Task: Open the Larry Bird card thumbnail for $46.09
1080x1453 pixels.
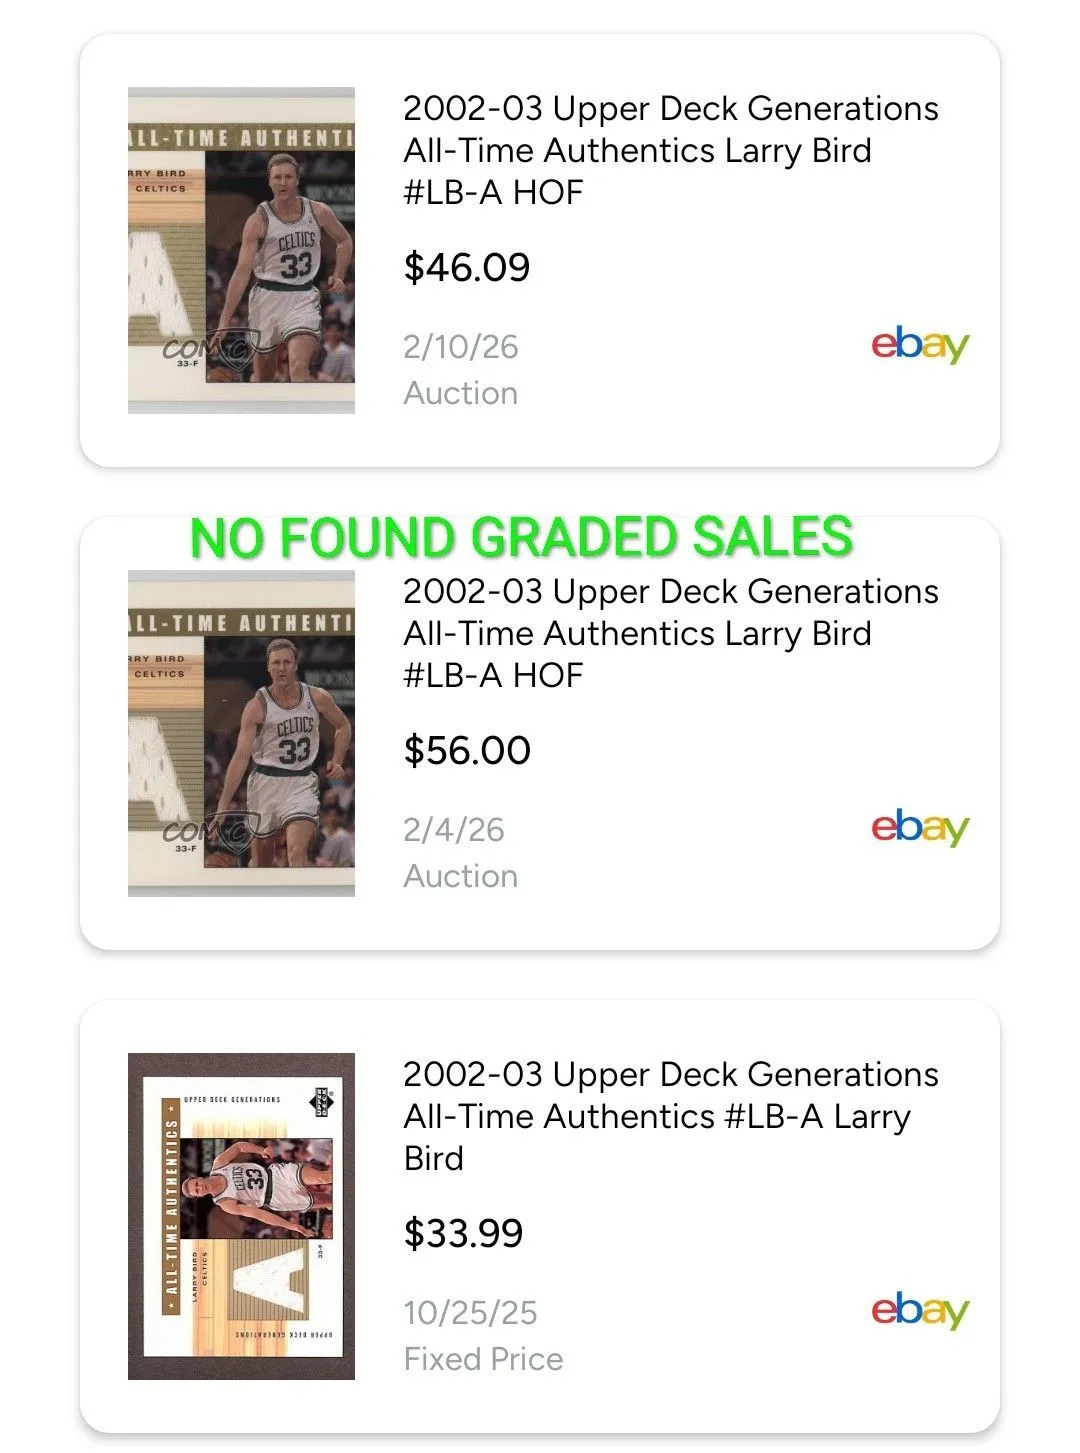Action: click(241, 250)
